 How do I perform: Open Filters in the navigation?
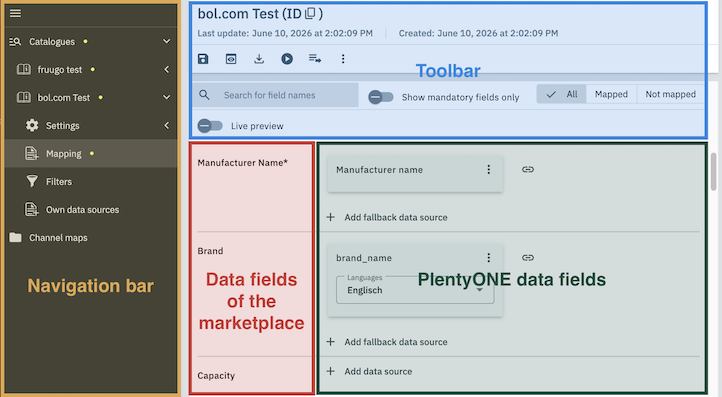[59, 182]
